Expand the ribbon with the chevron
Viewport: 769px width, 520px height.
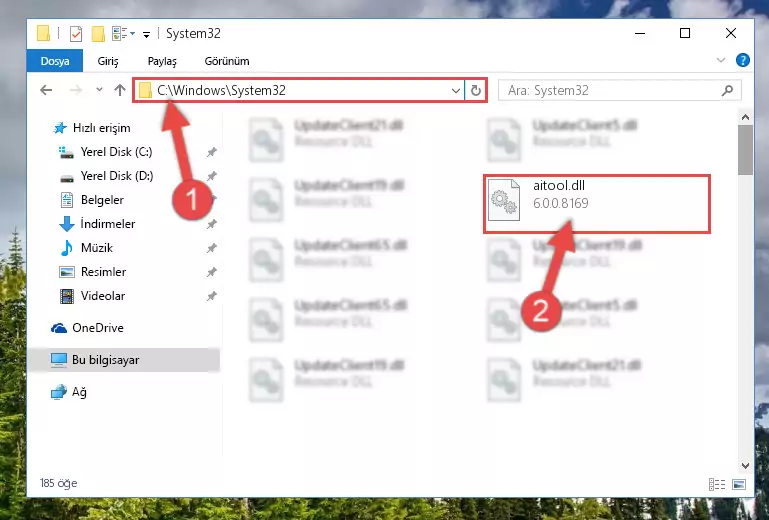[x=720, y=60]
